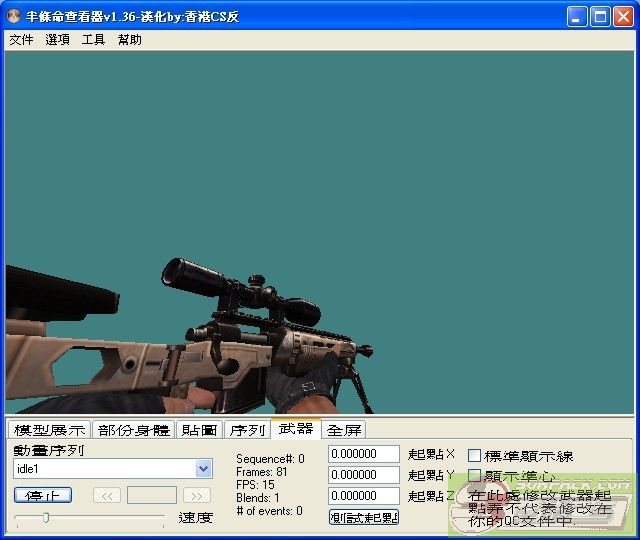This screenshot has height=540, width=640.
Task: Select the 貼圖 tab
Action: click(x=200, y=430)
